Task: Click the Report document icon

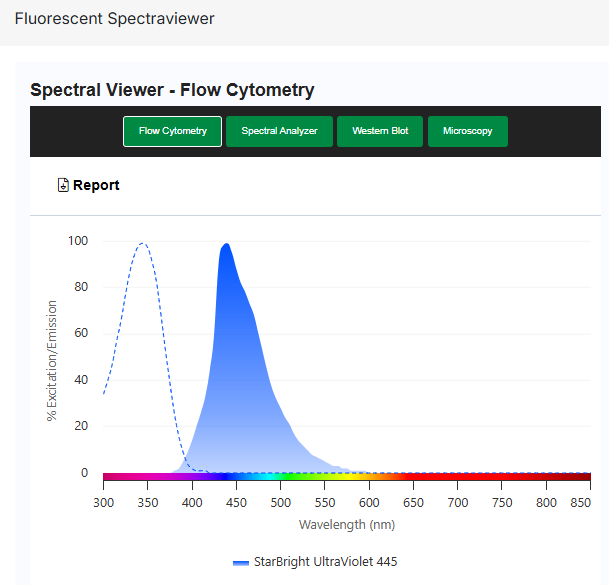Action: [63, 185]
